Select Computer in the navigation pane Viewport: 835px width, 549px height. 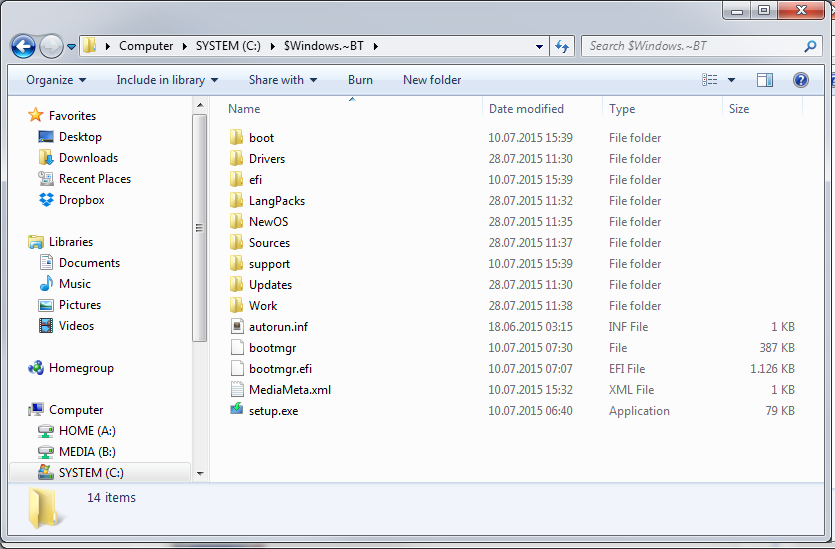click(76, 410)
